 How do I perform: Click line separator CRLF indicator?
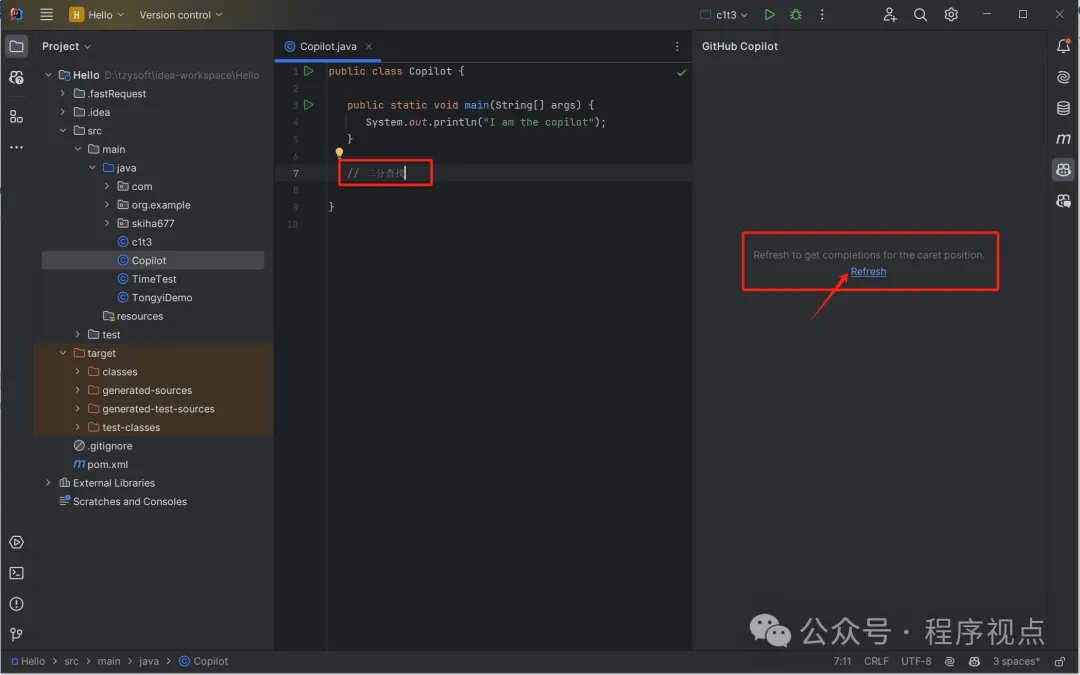point(876,661)
